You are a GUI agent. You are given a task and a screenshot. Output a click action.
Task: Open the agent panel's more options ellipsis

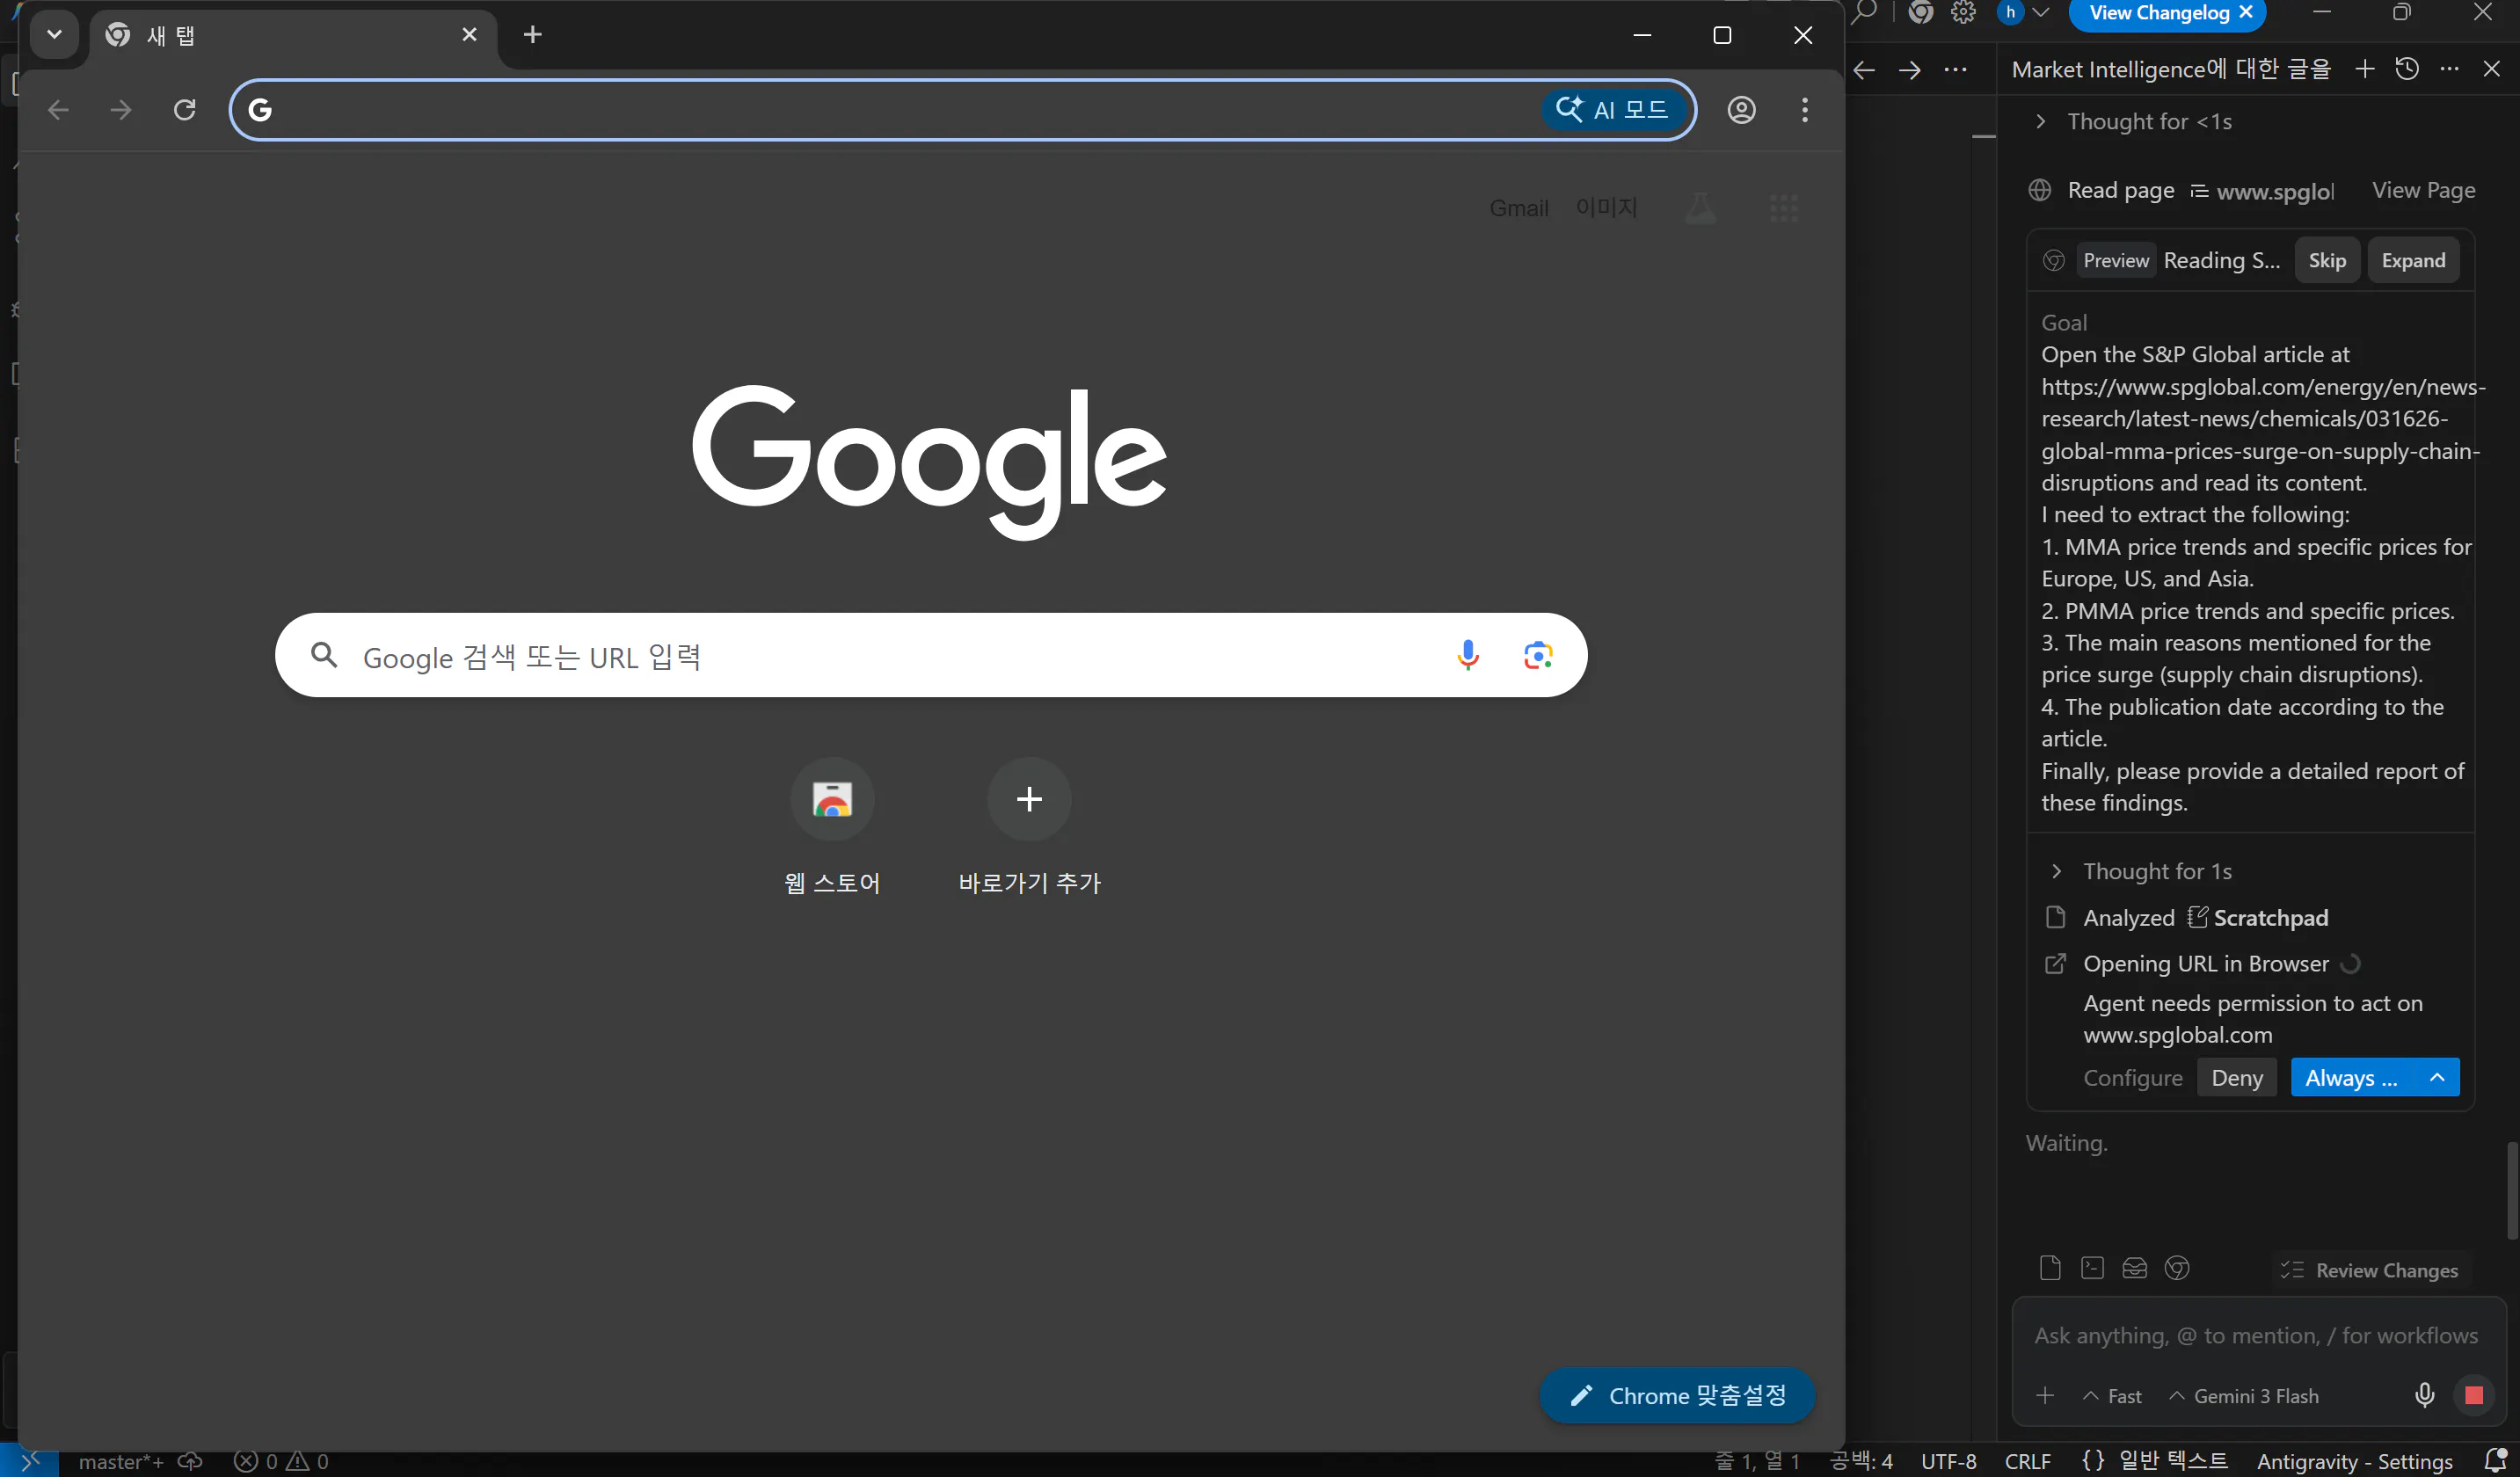pyautogui.click(x=2449, y=69)
